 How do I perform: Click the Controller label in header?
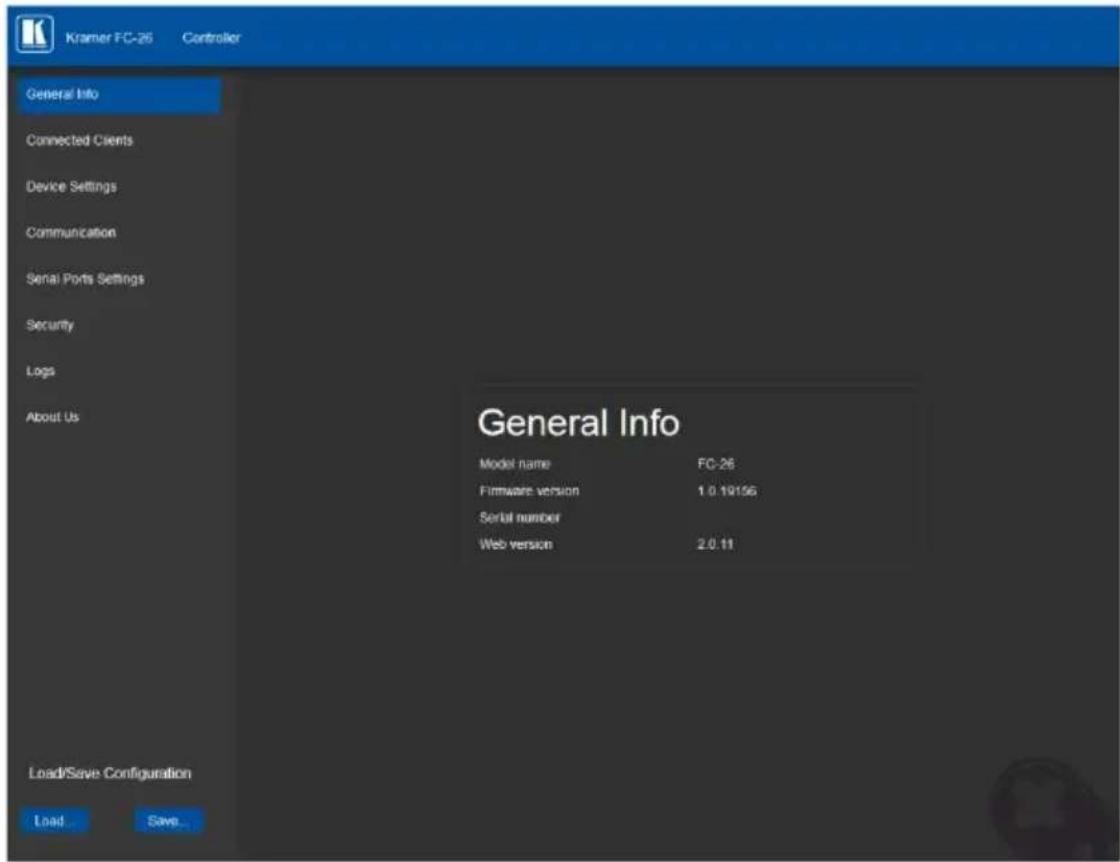(211, 38)
